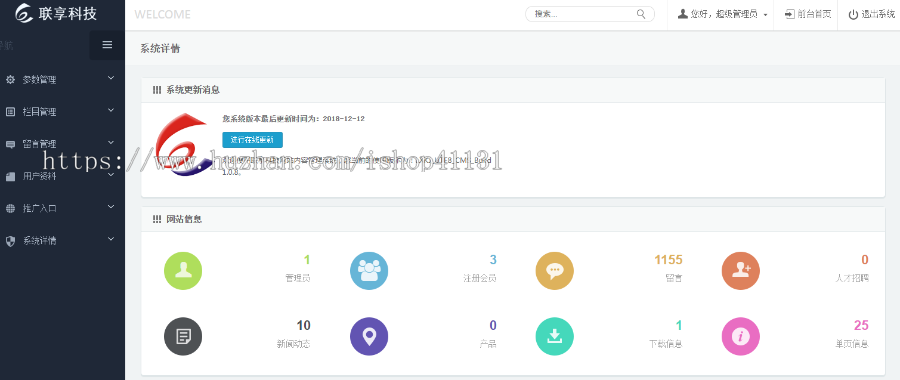The image size is (900, 380).
Task: Click the 新闻动态 count 10
Action: [304, 326]
